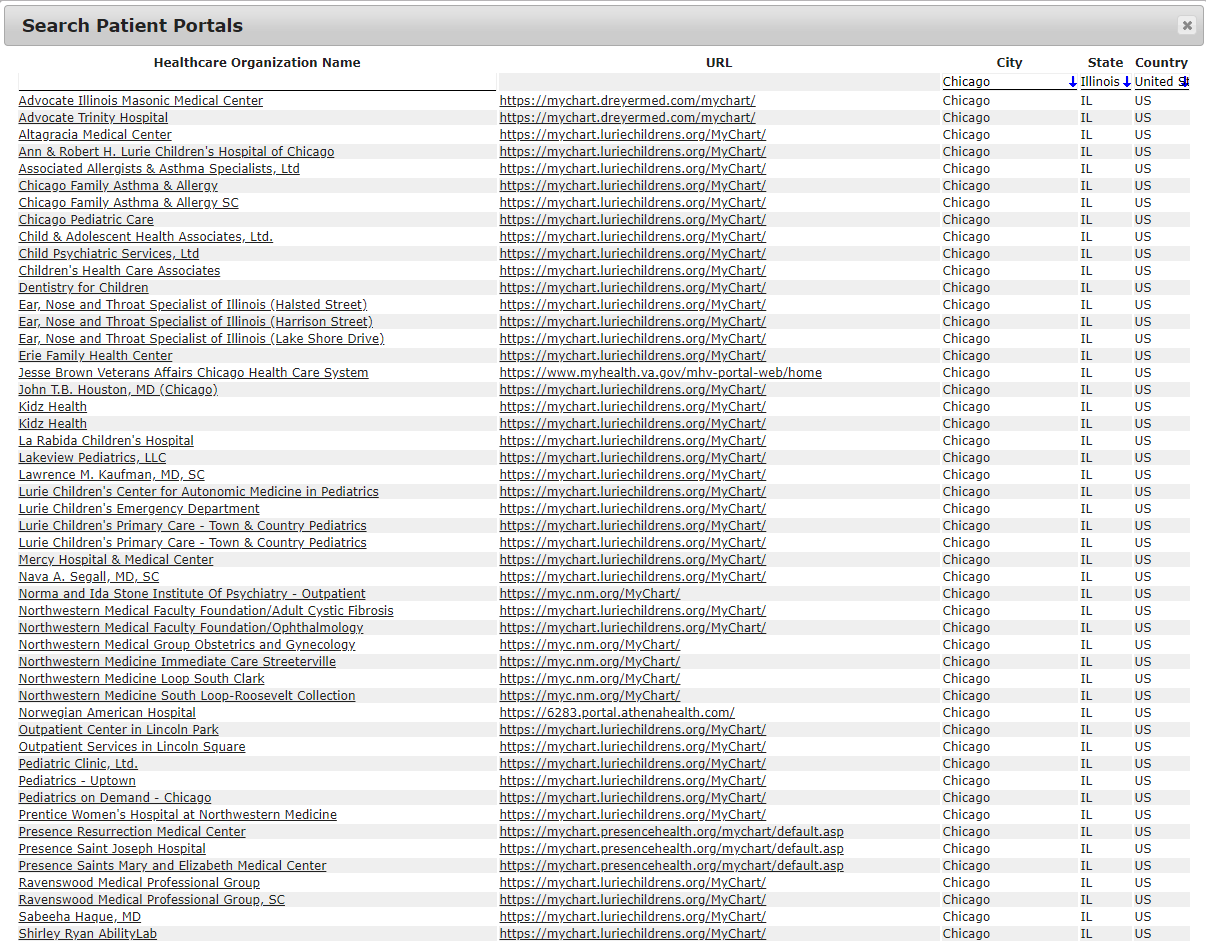This screenshot has width=1206, height=943.
Task: Select Lakeview Pediatrics, LLC
Action: pyautogui.click(x=92, y=458)
